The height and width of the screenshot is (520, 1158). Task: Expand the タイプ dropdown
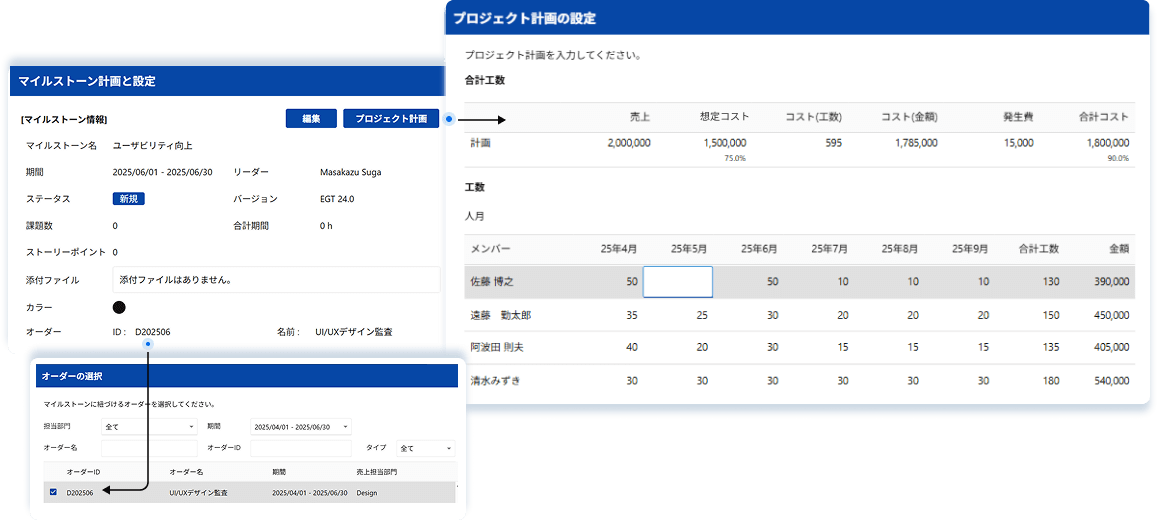(x=425, y=449)
